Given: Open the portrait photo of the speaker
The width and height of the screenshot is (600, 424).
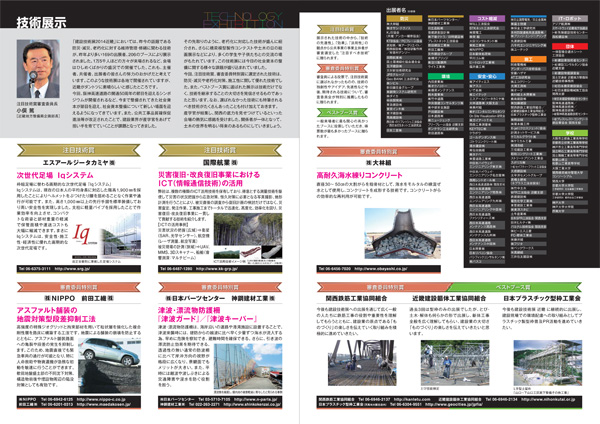Looking at the screenshot, I should tap(38, 68).
